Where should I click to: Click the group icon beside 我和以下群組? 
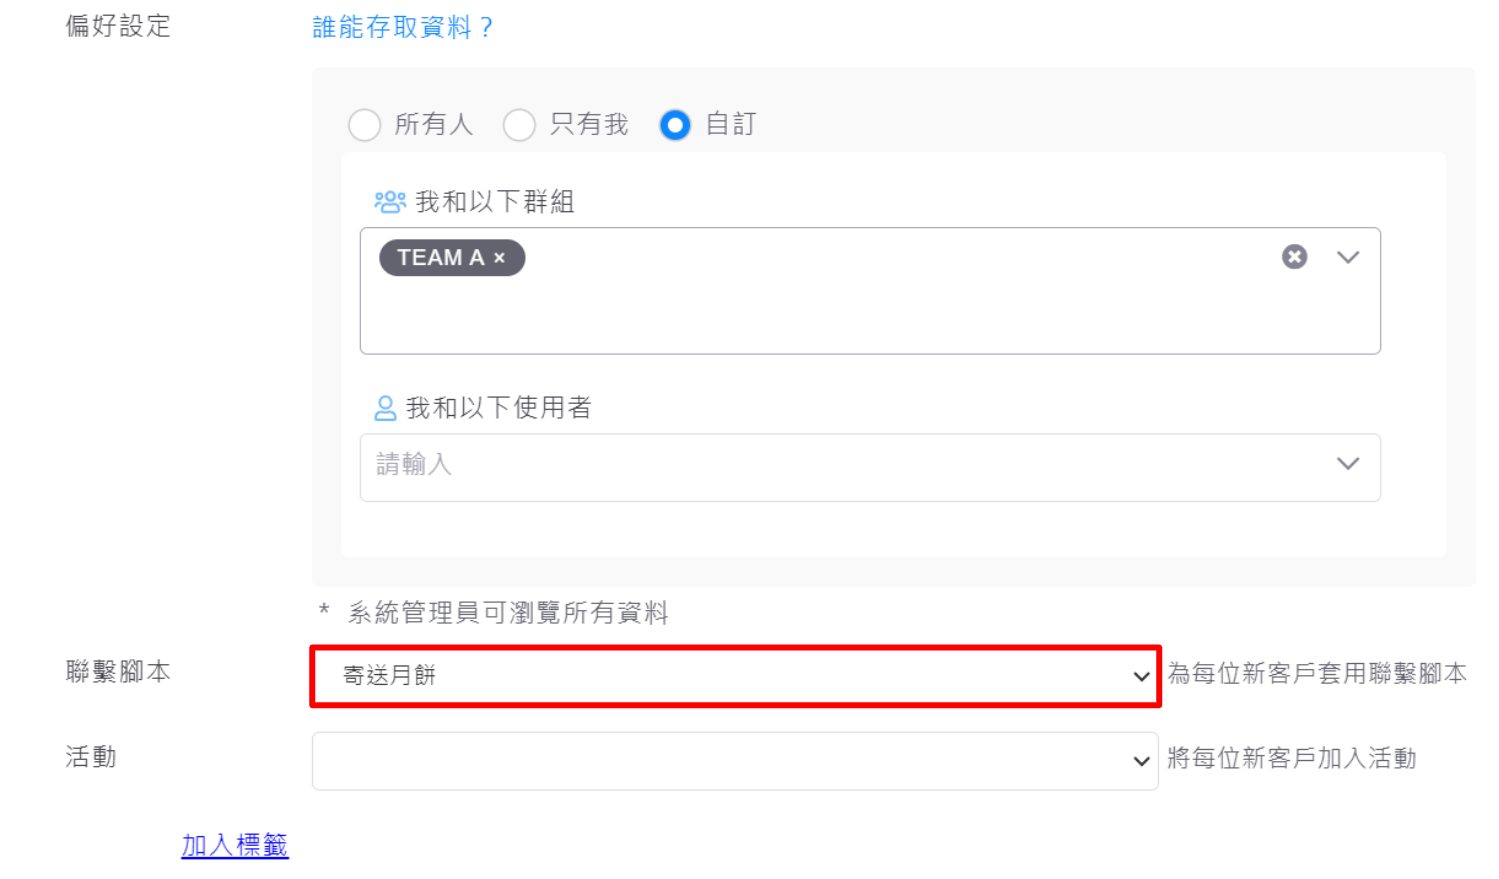click(x=389, y=202)
